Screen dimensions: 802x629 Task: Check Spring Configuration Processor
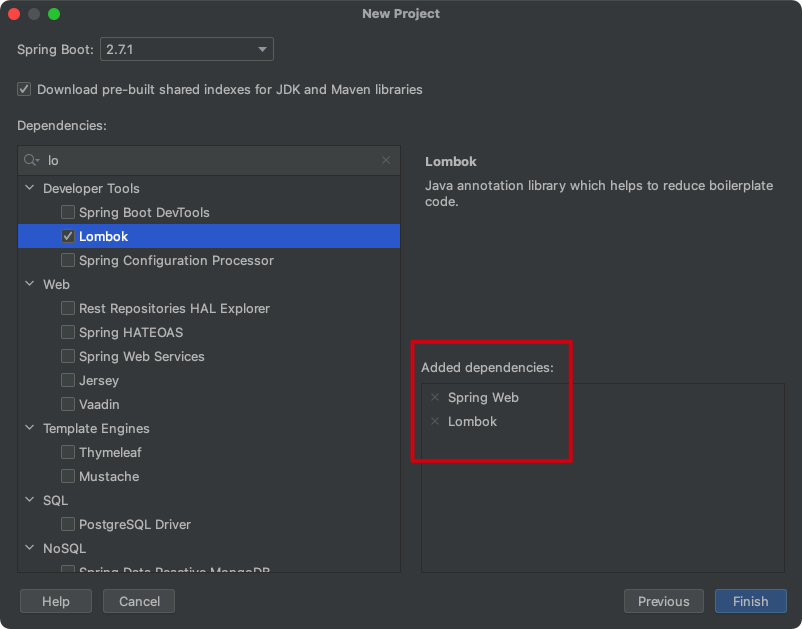tap(68, 260)
